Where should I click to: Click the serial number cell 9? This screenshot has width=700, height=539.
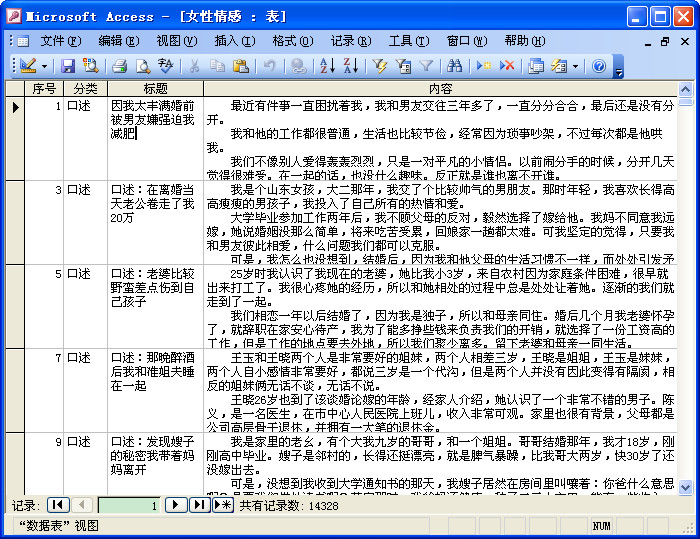pyautogui.click(x=44, y=464)
